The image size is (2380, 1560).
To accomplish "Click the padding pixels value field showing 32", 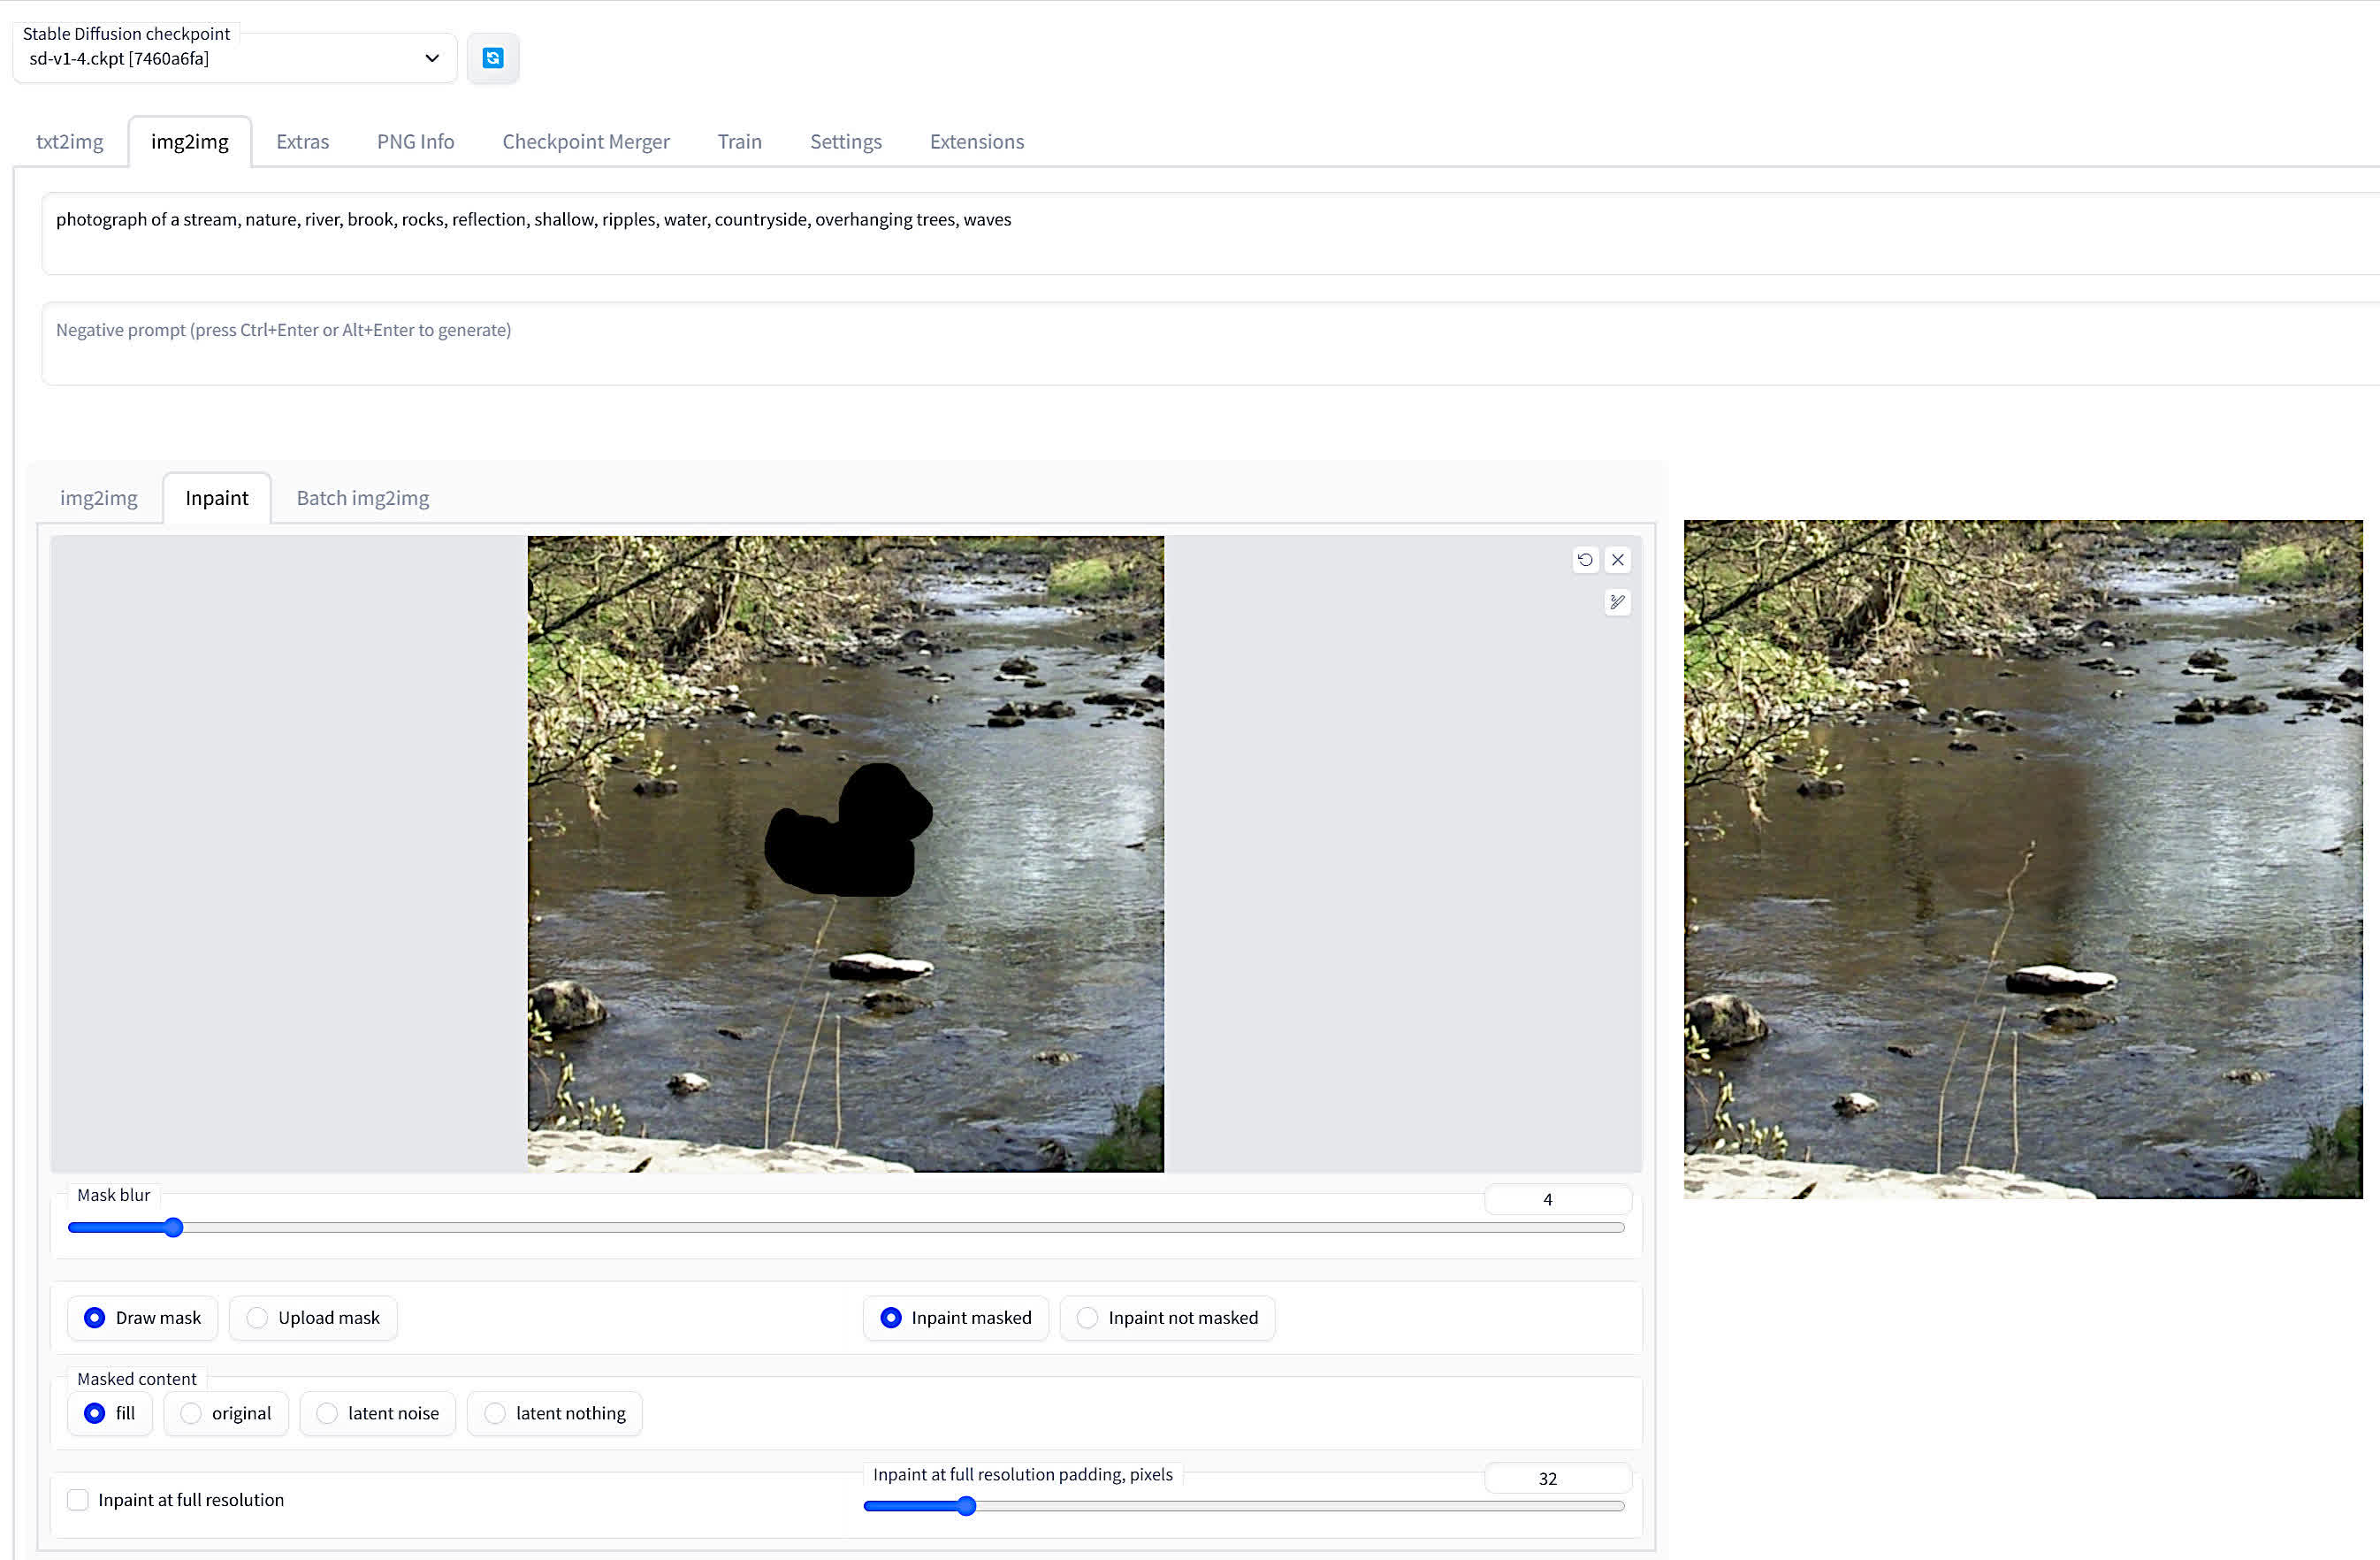I will click(x=1558, y=1478).
